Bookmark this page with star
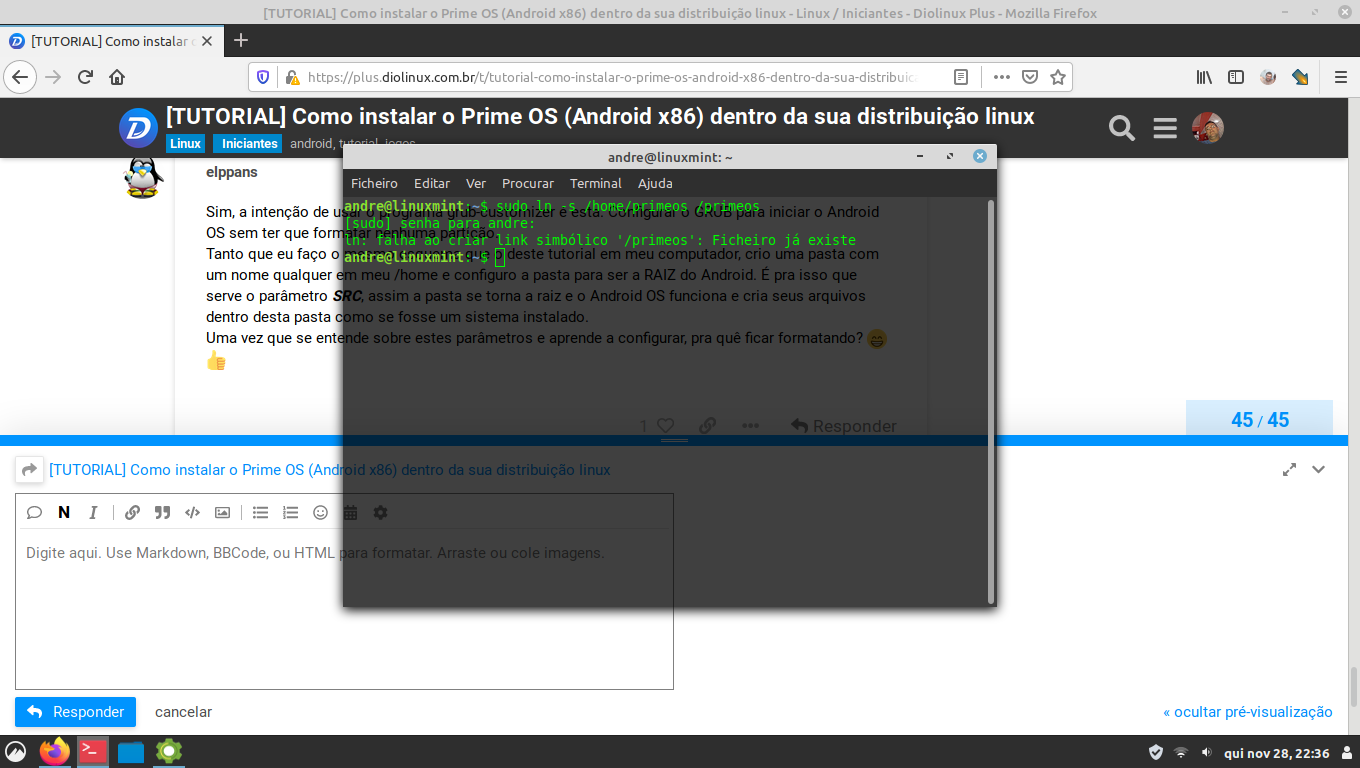Image resolution: width=1360 pixels, height=768 pixels. point(1057,77)
